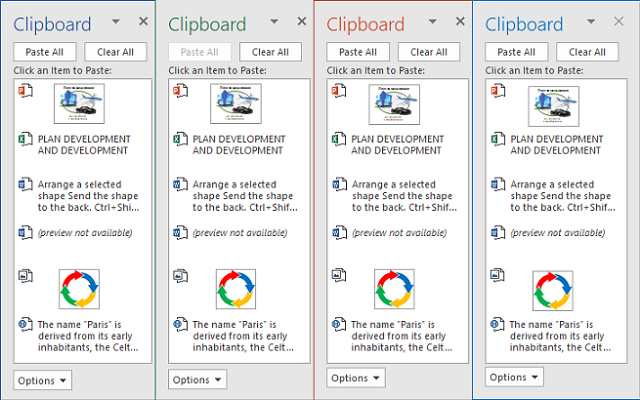Click picture item icon in first dark-blue Clipboard pane
The width and height of the screenshot is (640, 400).
tap(25, 276)
